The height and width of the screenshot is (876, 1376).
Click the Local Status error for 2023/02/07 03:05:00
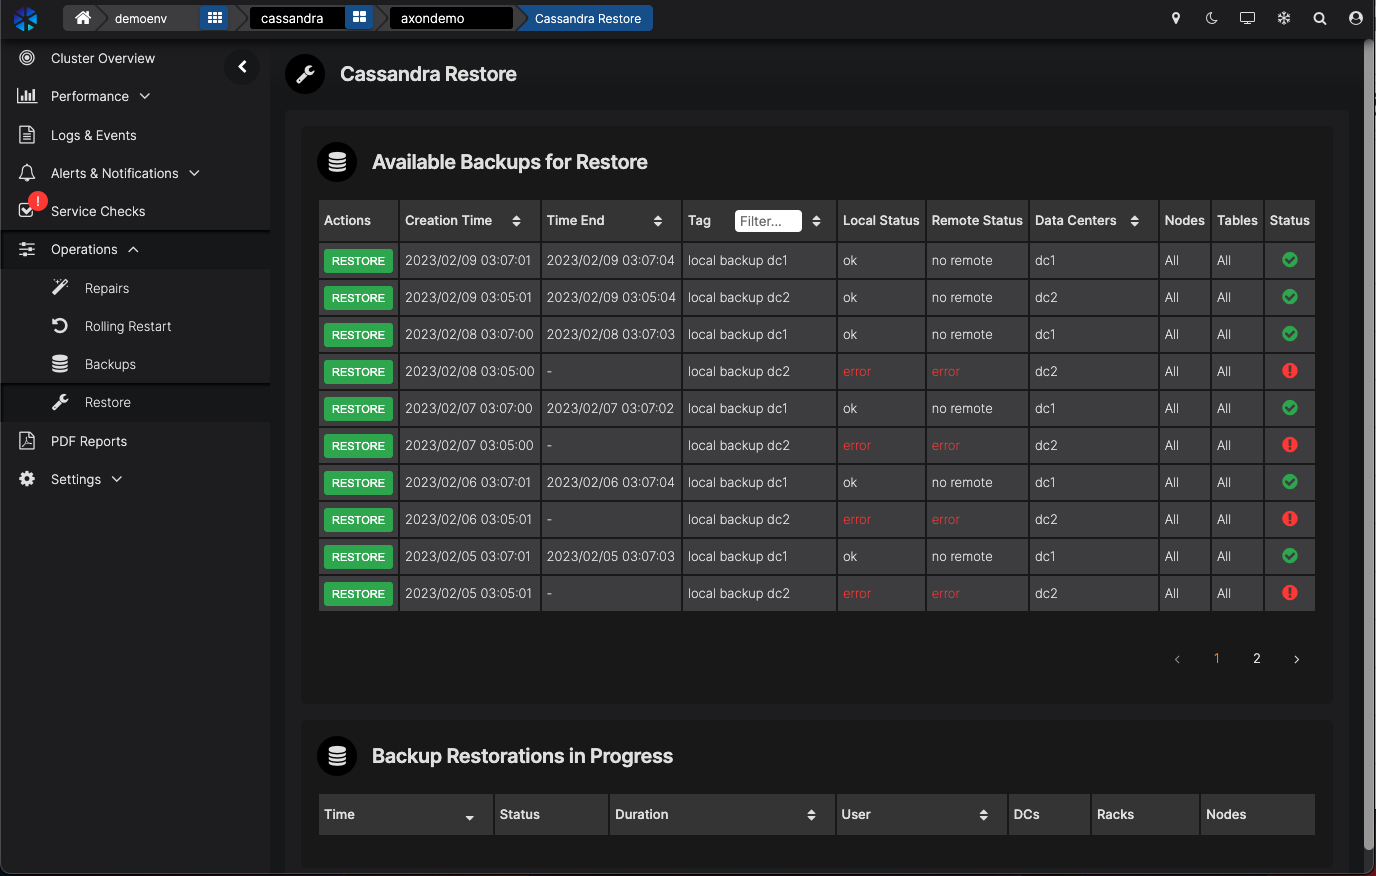point(857,445)
